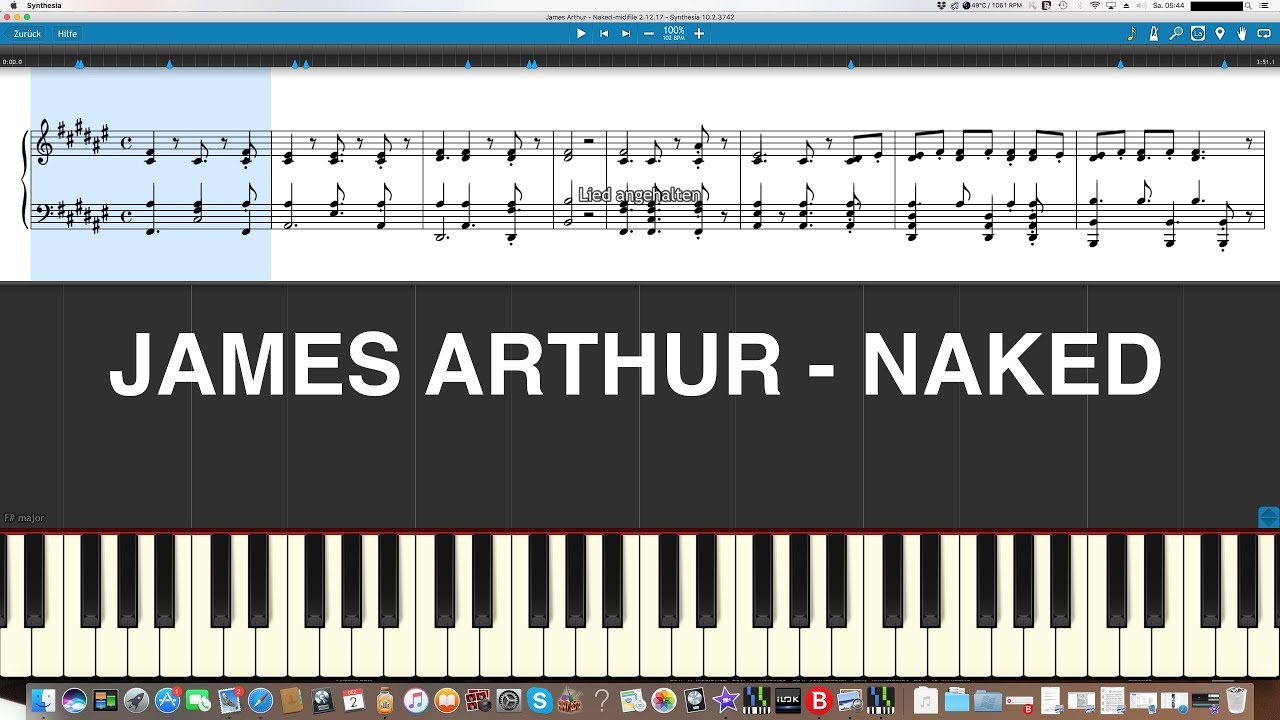The width and height of the screenshot is (1280, 720).
Task: Click the F# major key label
Action: click(x=24, y=518)
